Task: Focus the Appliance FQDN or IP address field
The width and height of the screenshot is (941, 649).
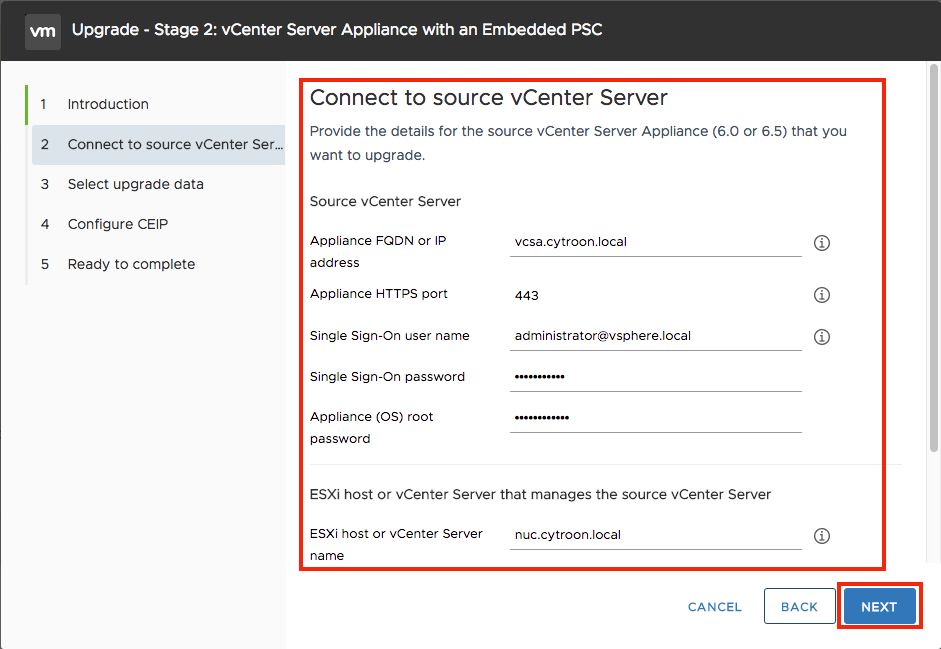Action: [x=655, y=242]
